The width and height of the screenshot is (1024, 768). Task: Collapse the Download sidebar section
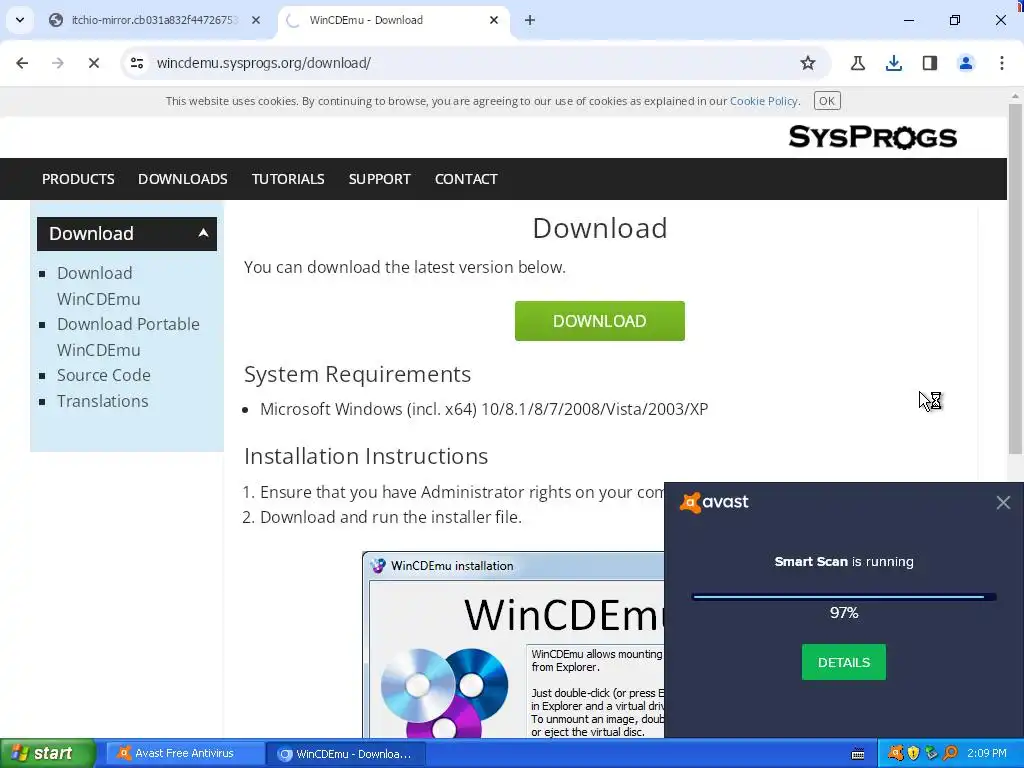[x=127, y=234]
